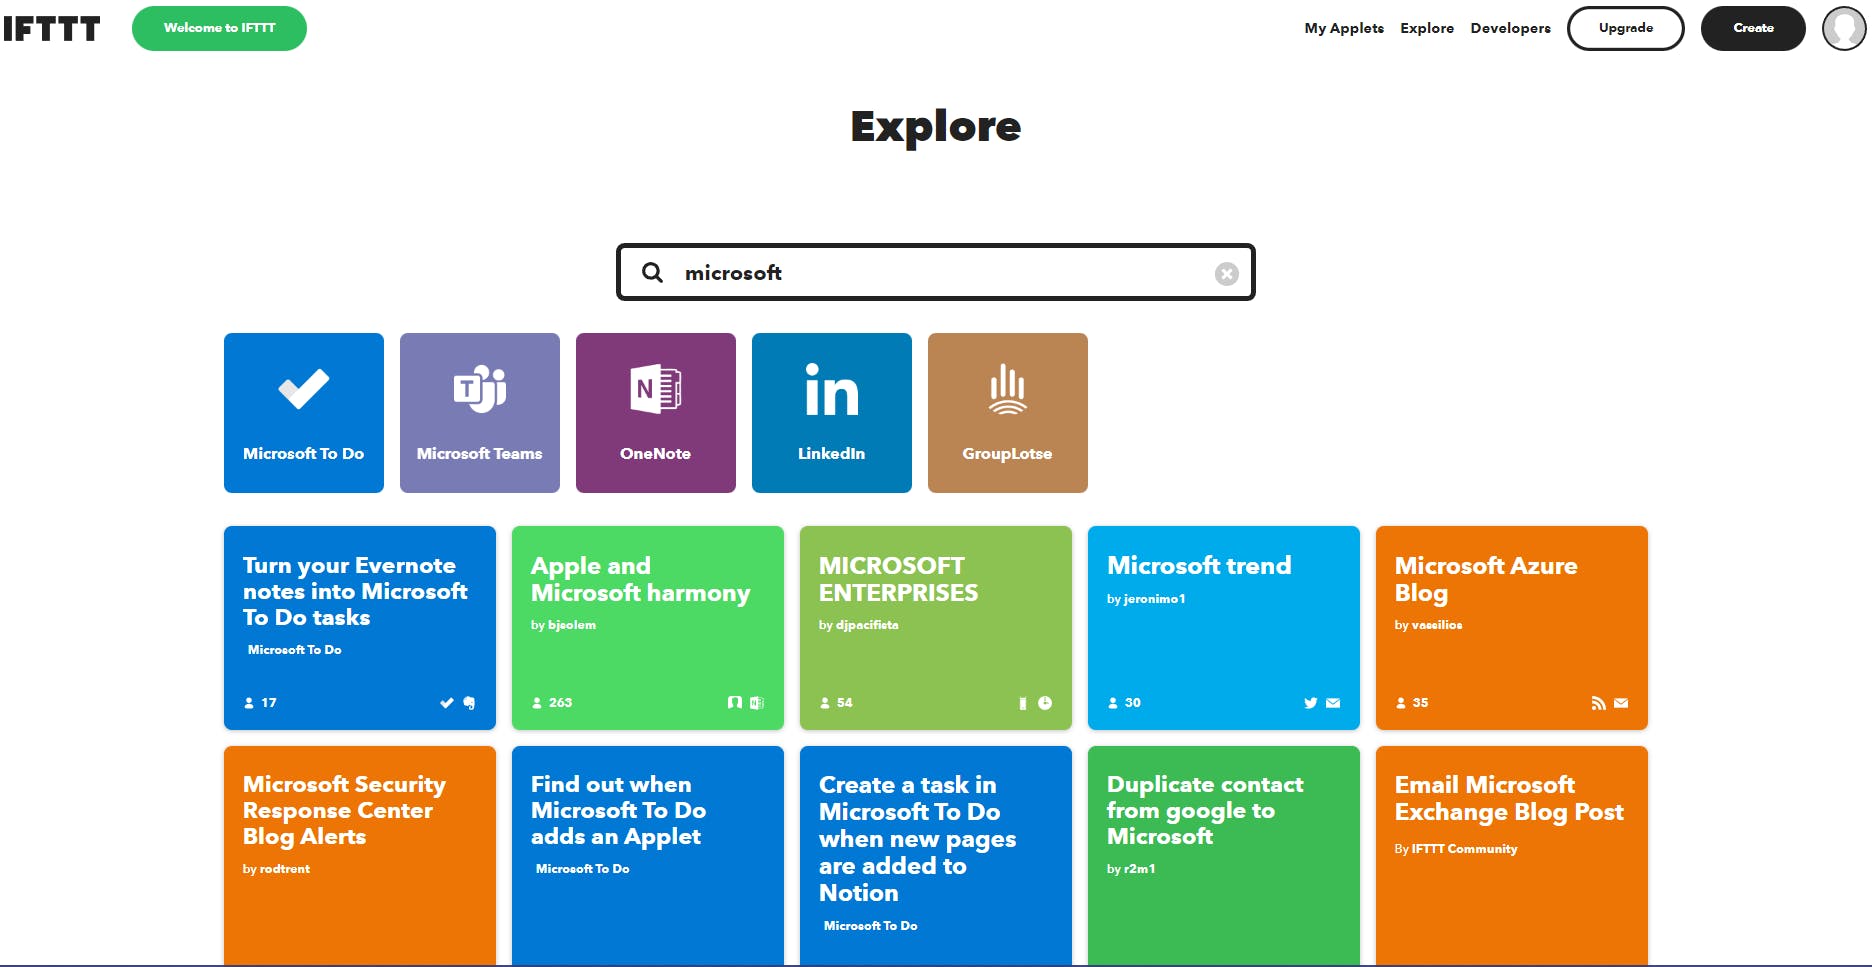Select the OneNote service tile
The image size is (1872, 967).
tap(656, 413)
